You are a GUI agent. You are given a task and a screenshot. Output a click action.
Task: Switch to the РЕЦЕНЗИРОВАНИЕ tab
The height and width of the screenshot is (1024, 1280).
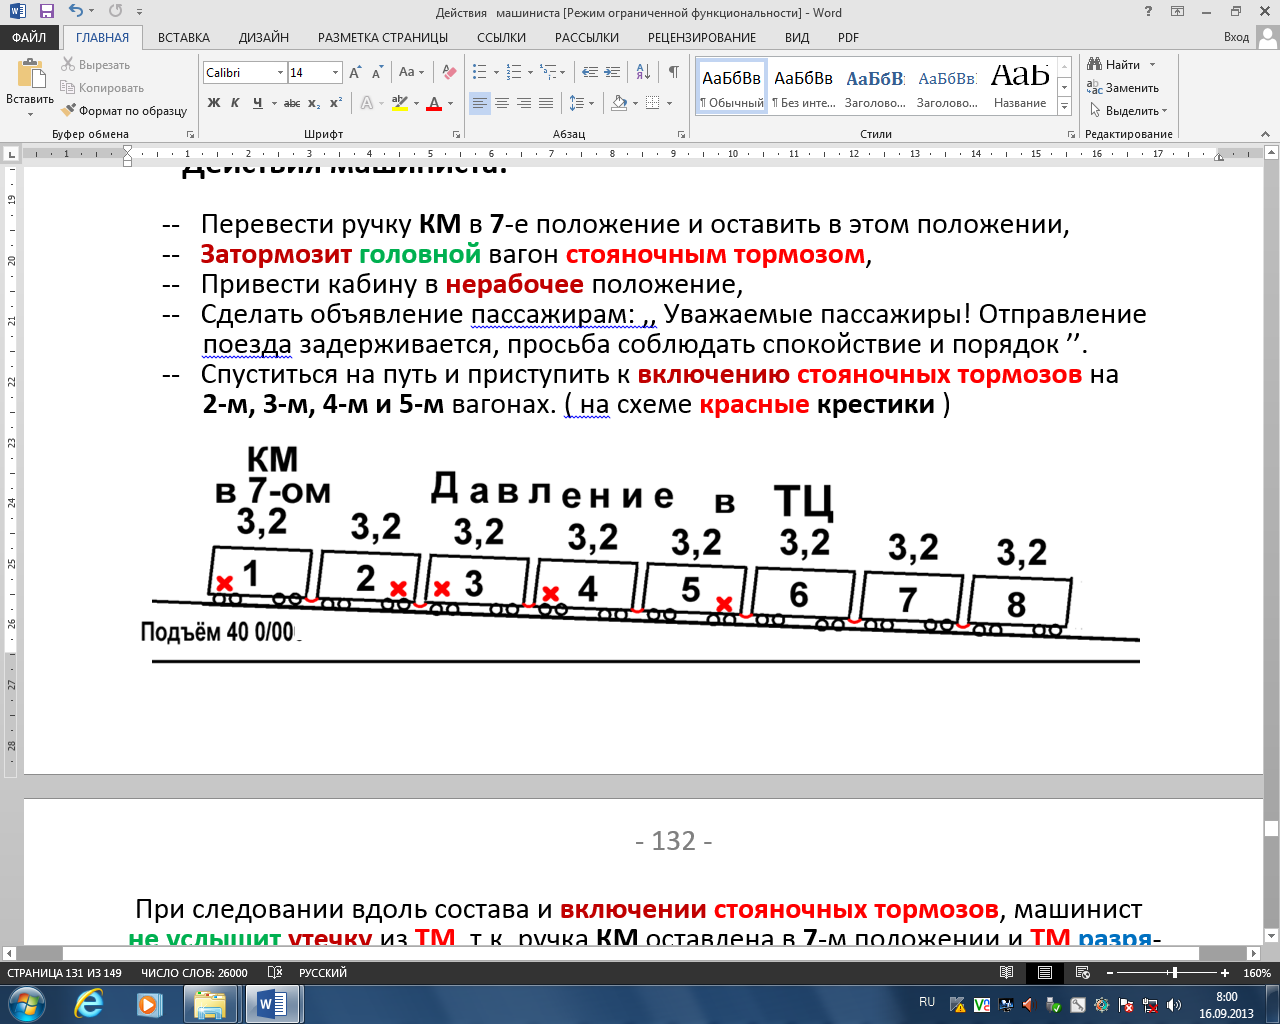pyautogui.click(x=702, y=38)
